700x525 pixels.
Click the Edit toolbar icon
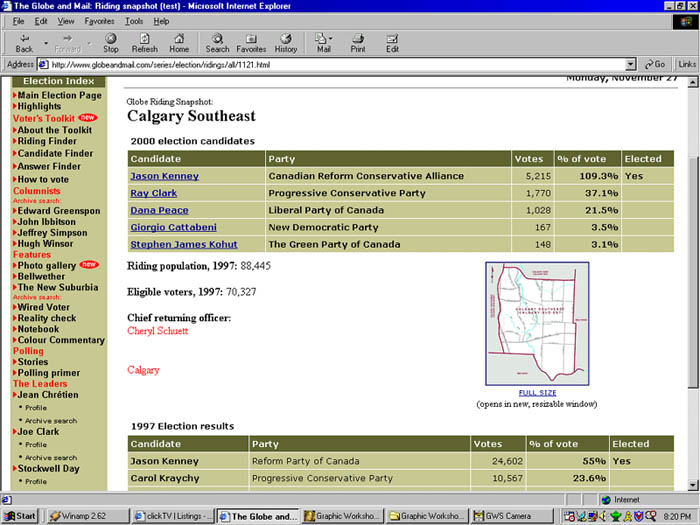pos(392,43)
